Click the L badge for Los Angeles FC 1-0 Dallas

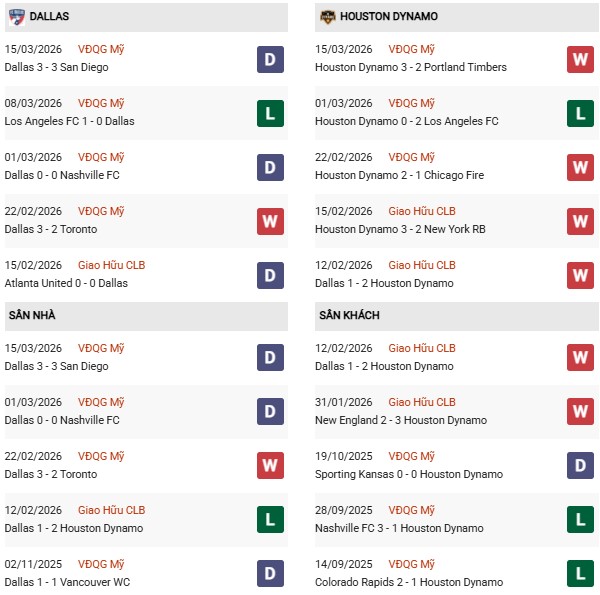(x=270, y=113)
